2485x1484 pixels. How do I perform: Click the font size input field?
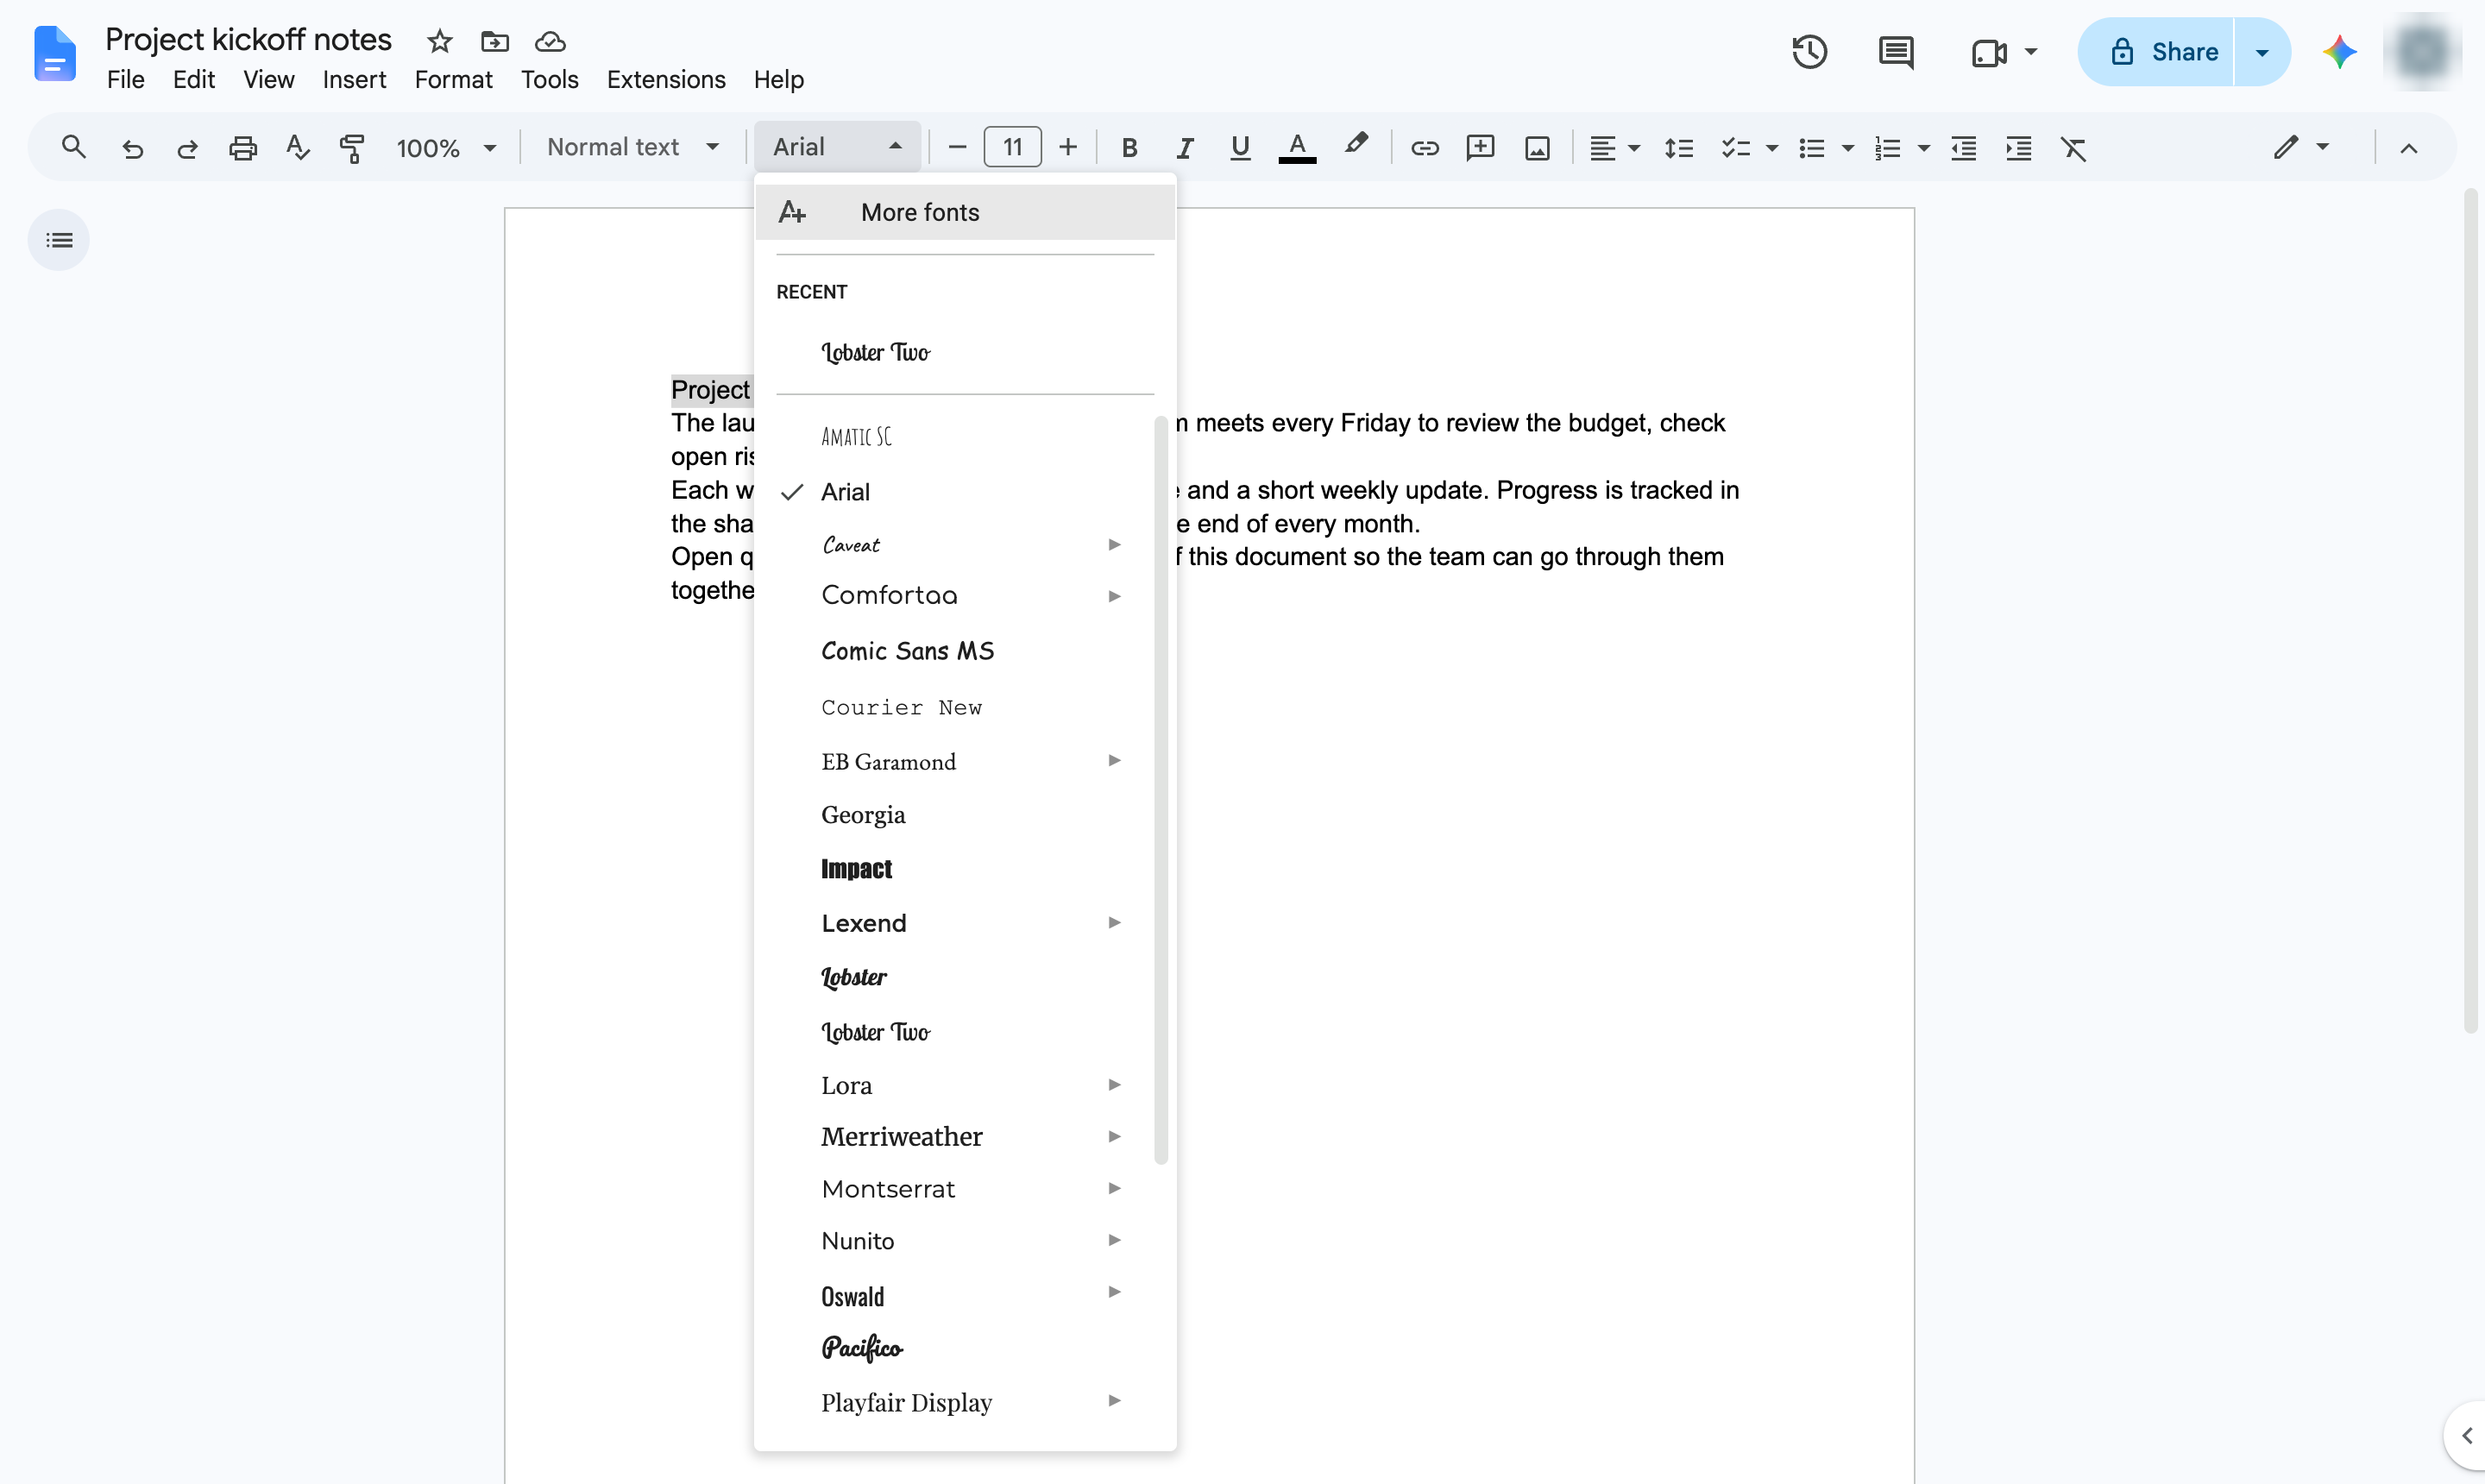click(x=1012, y=148)
